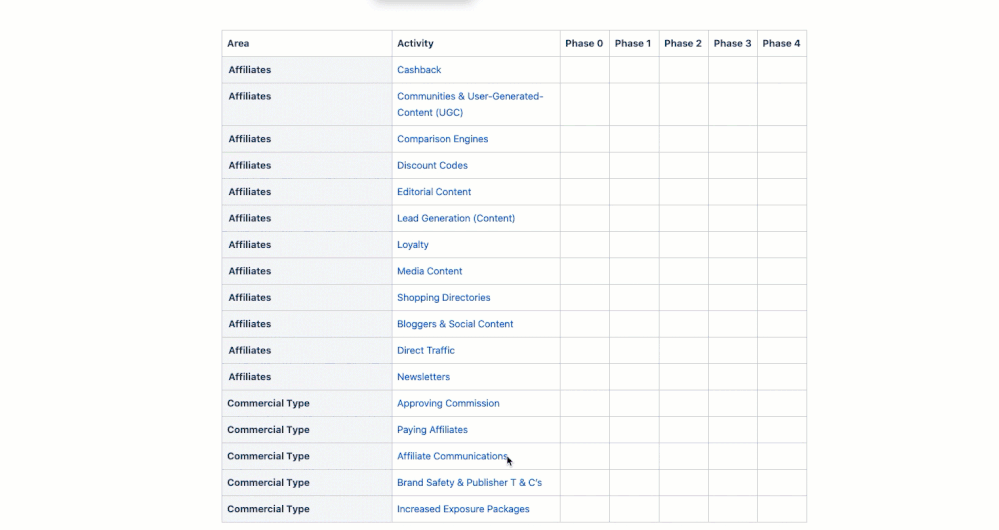Screen dimensions: 999x530
Task: Select Commercial Type cell in Approving Commission row
Action: click(306, 403)
